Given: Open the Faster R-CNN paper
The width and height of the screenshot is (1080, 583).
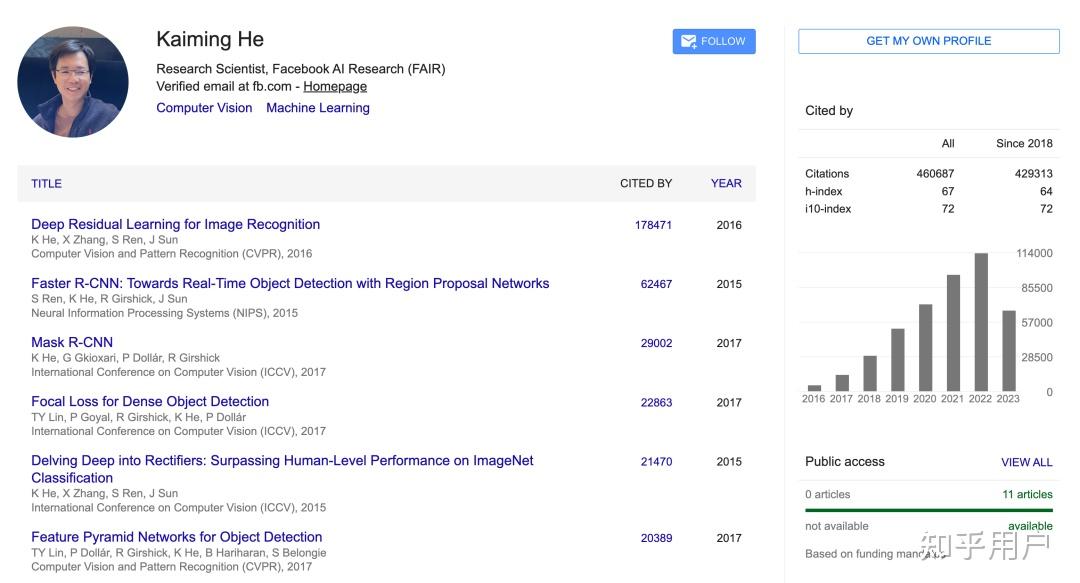Looking at the screenshot, I should pos(290,284).
